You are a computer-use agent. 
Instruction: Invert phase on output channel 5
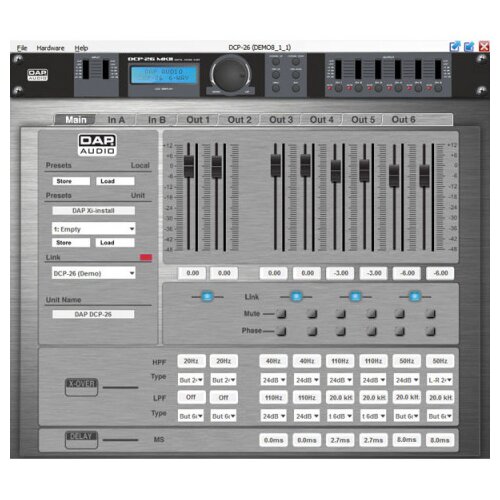(x=400, y=331)
